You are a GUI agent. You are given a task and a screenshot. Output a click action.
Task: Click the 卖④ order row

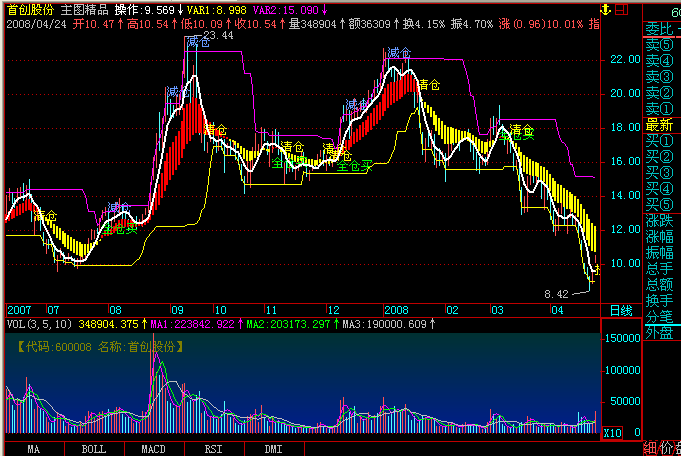tap(659, 61)
